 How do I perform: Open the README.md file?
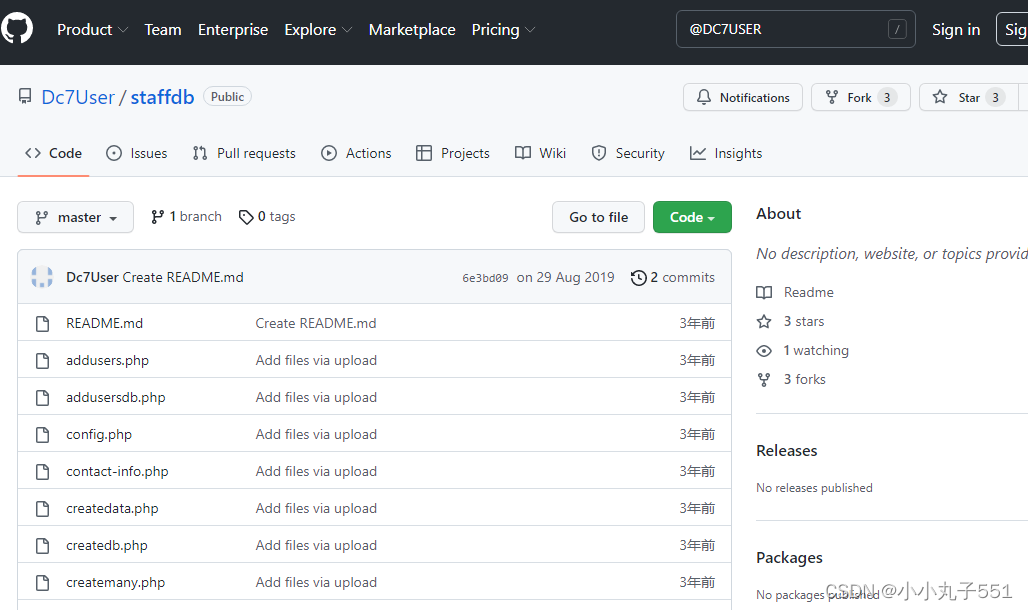(x=104, y=323)
